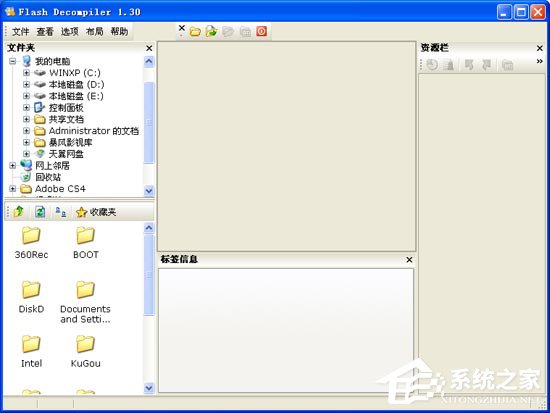Click the last disabled save icon in 资源栏

507,65
